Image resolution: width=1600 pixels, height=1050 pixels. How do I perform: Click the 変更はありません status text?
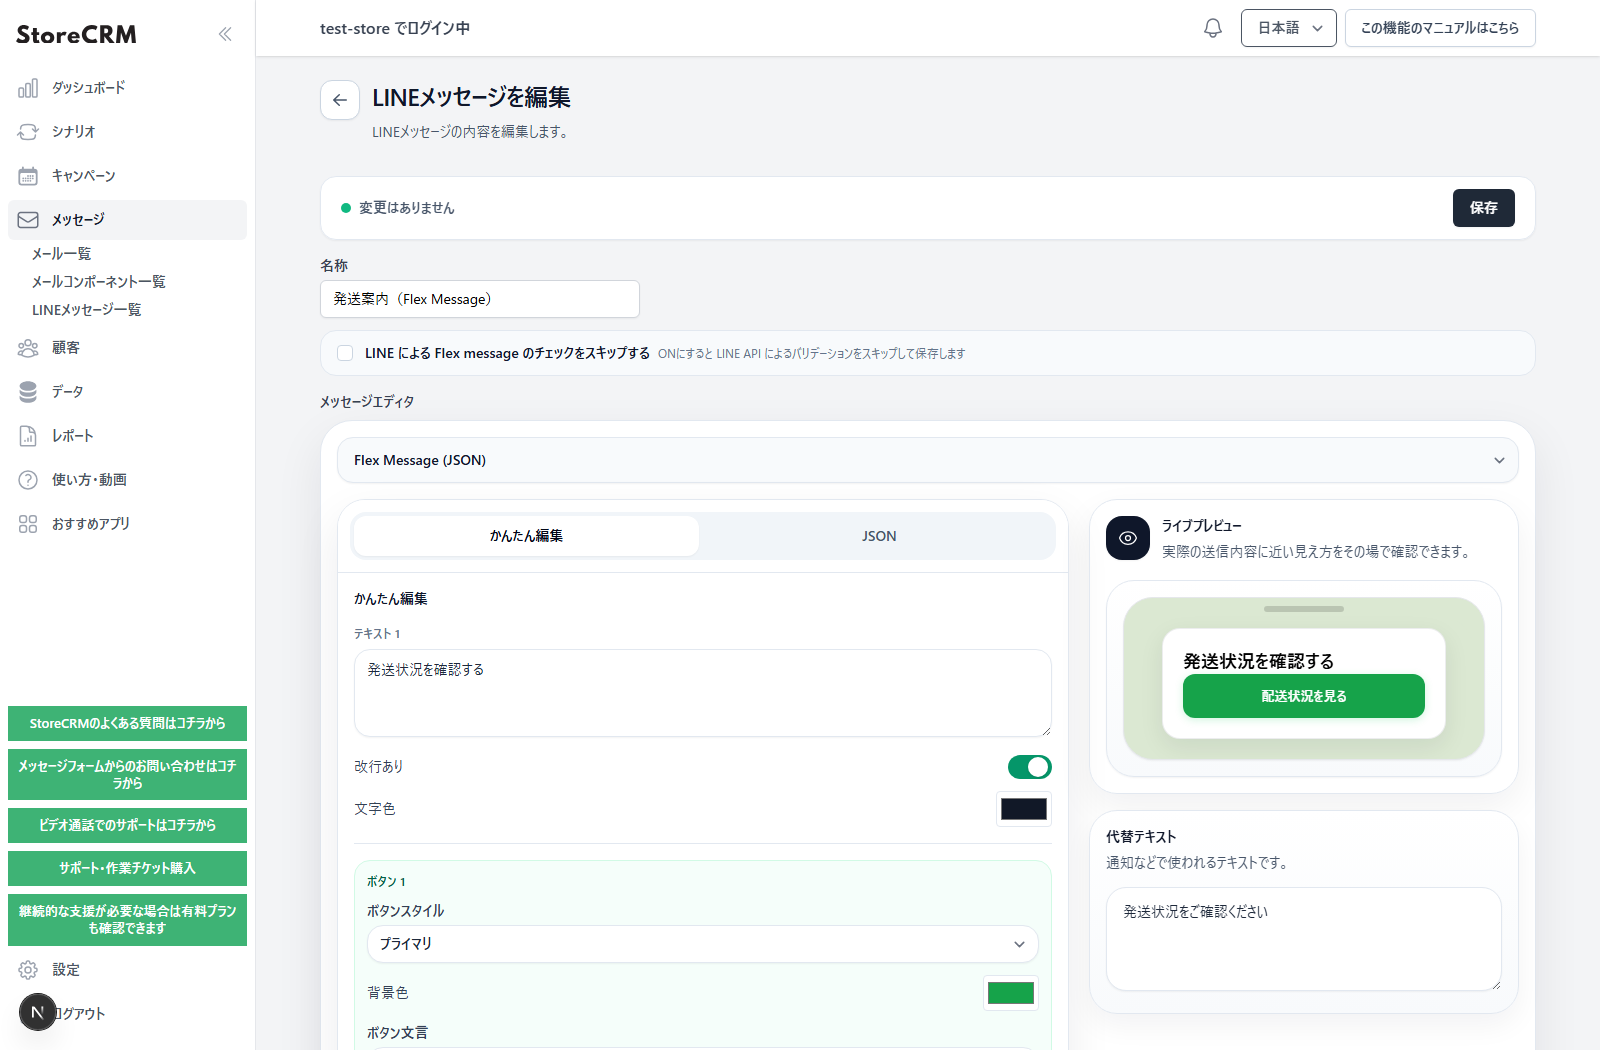point(407,208)
